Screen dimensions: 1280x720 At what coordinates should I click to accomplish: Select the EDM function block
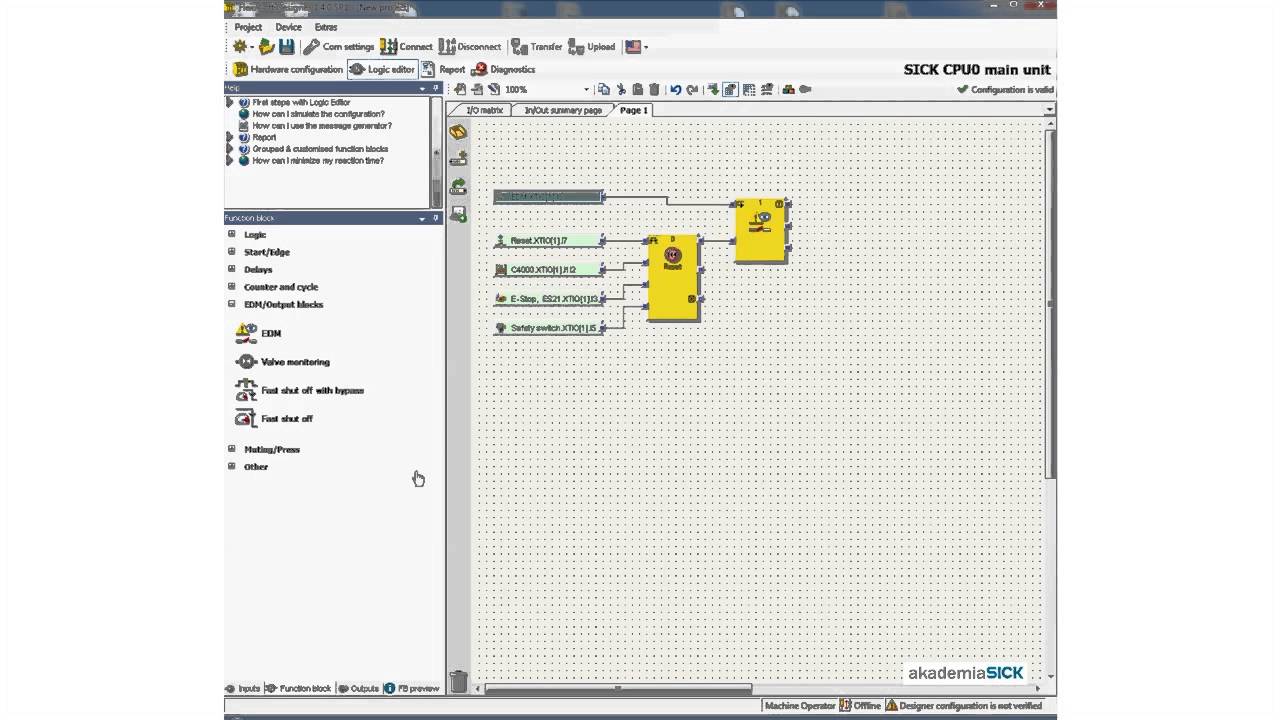tap(258, 333)
